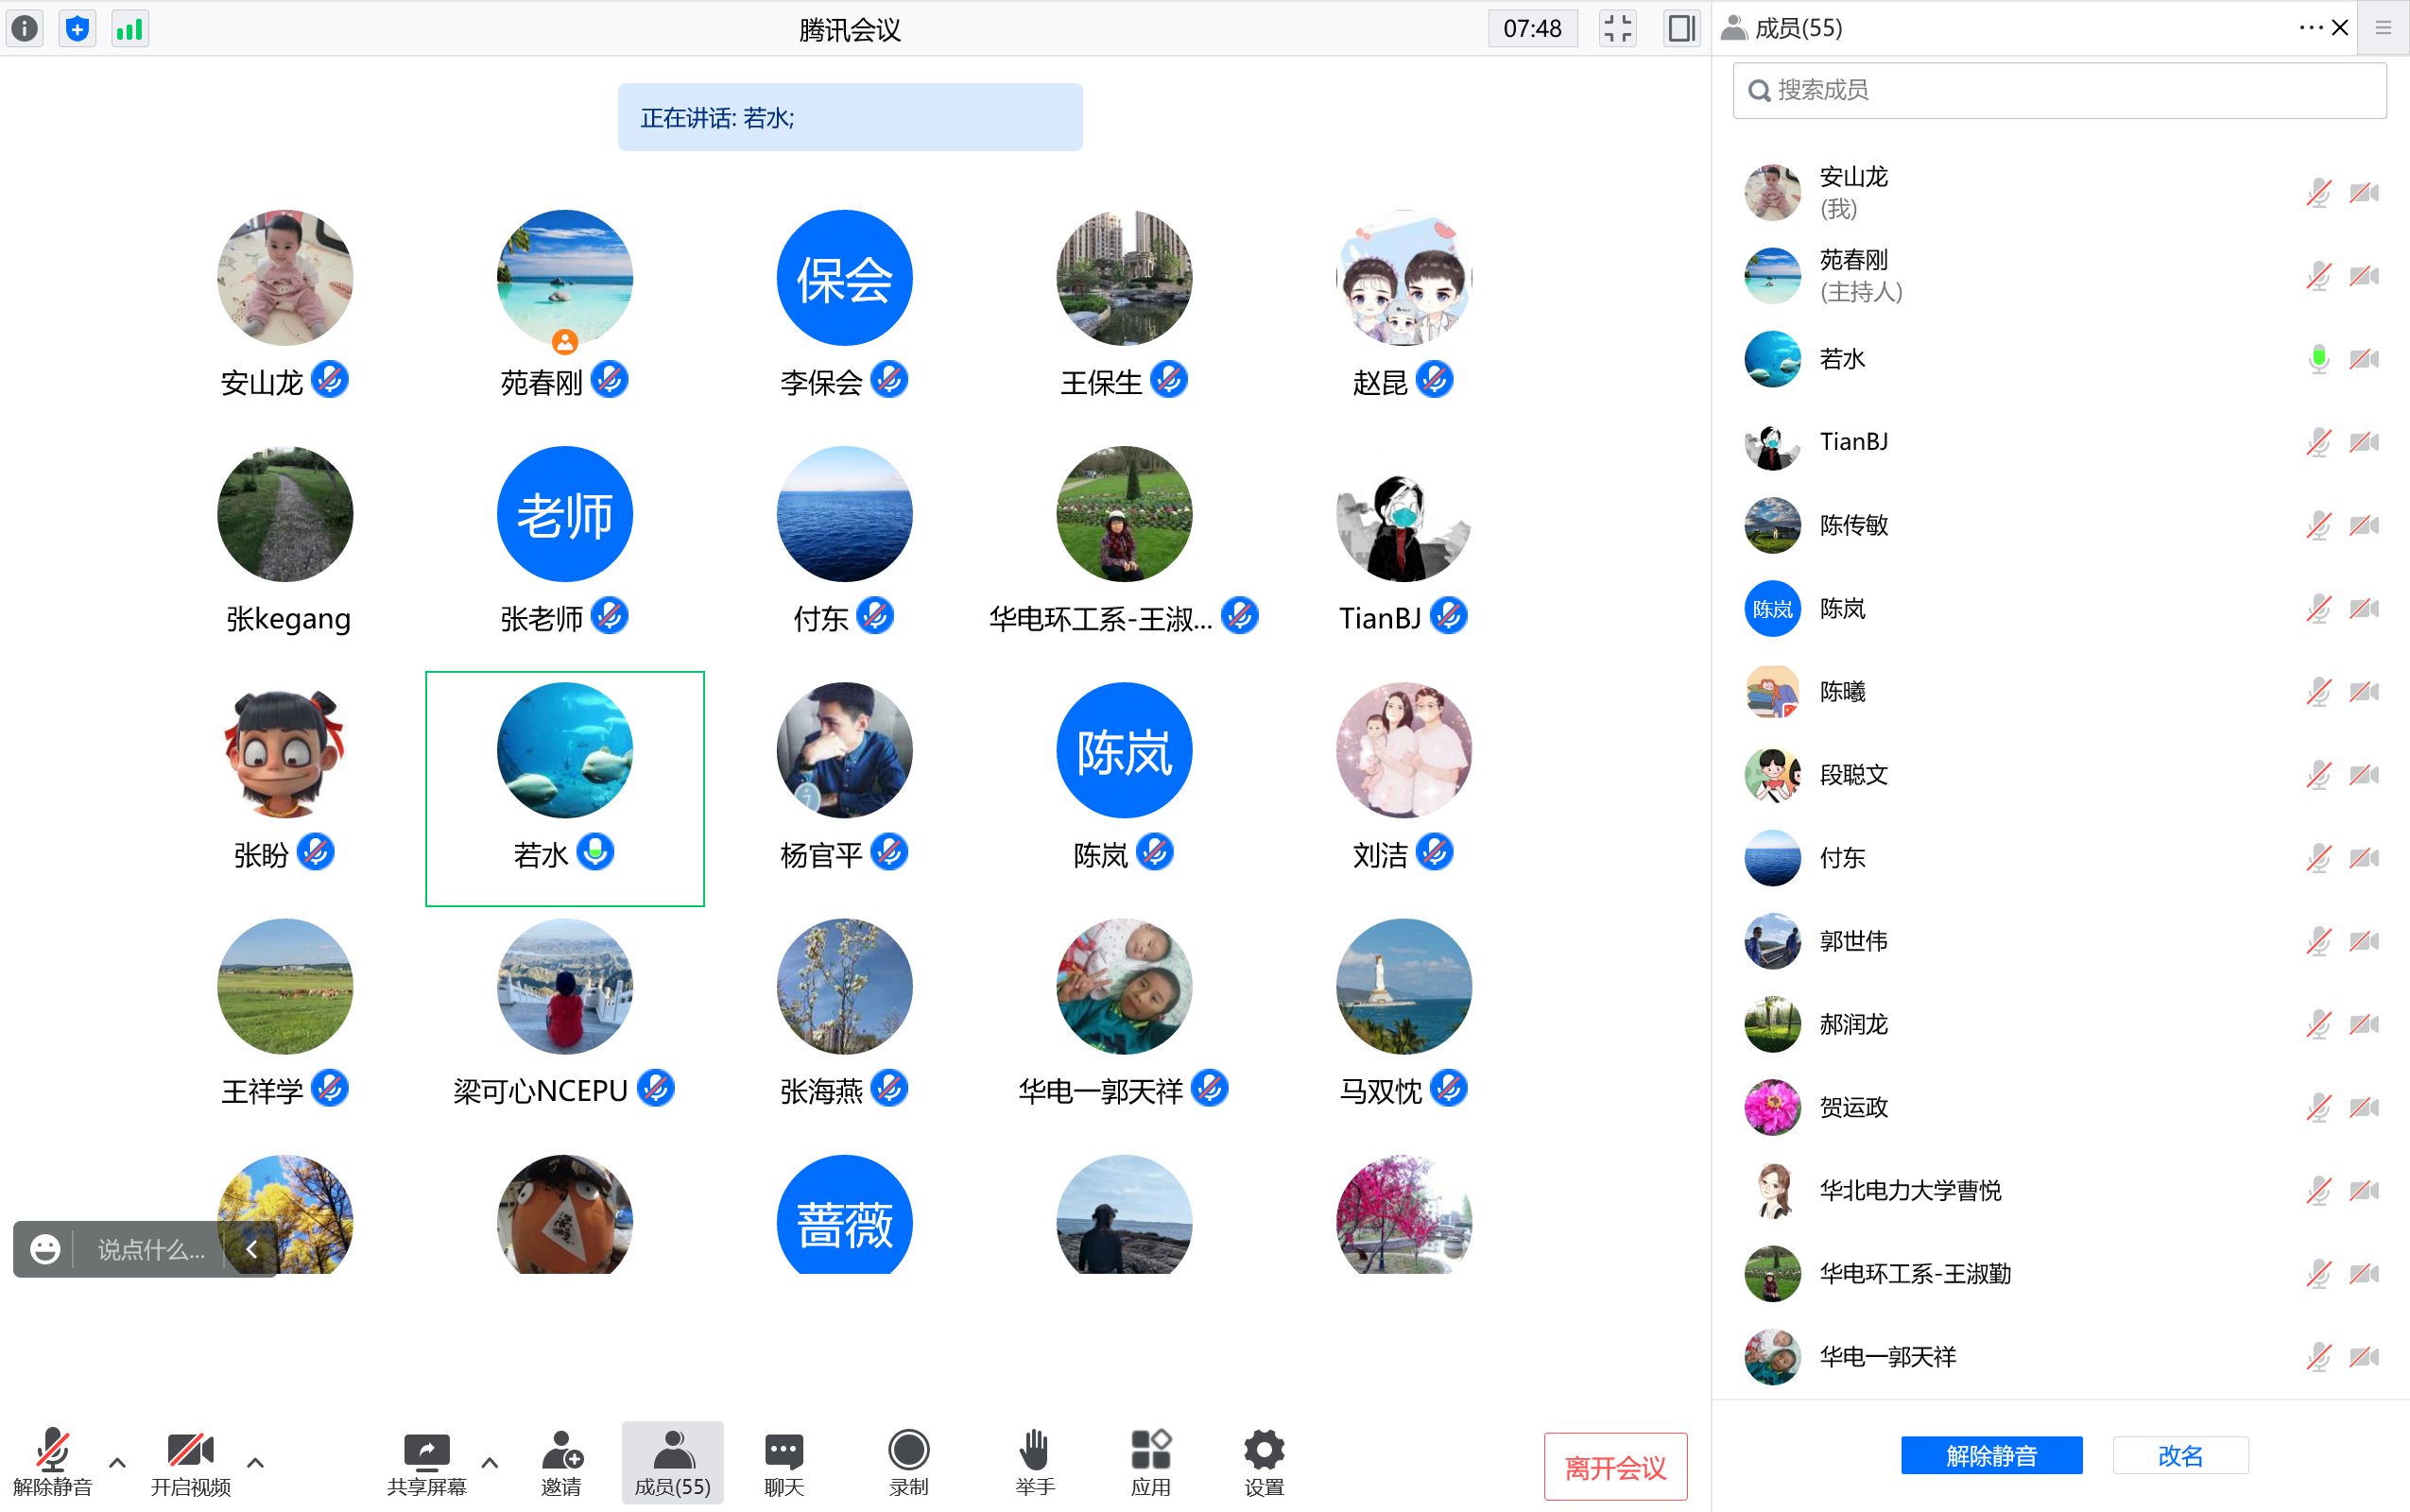Select 若水's highlighted video tile
2410x1512 pixels.
pos(564,788)
